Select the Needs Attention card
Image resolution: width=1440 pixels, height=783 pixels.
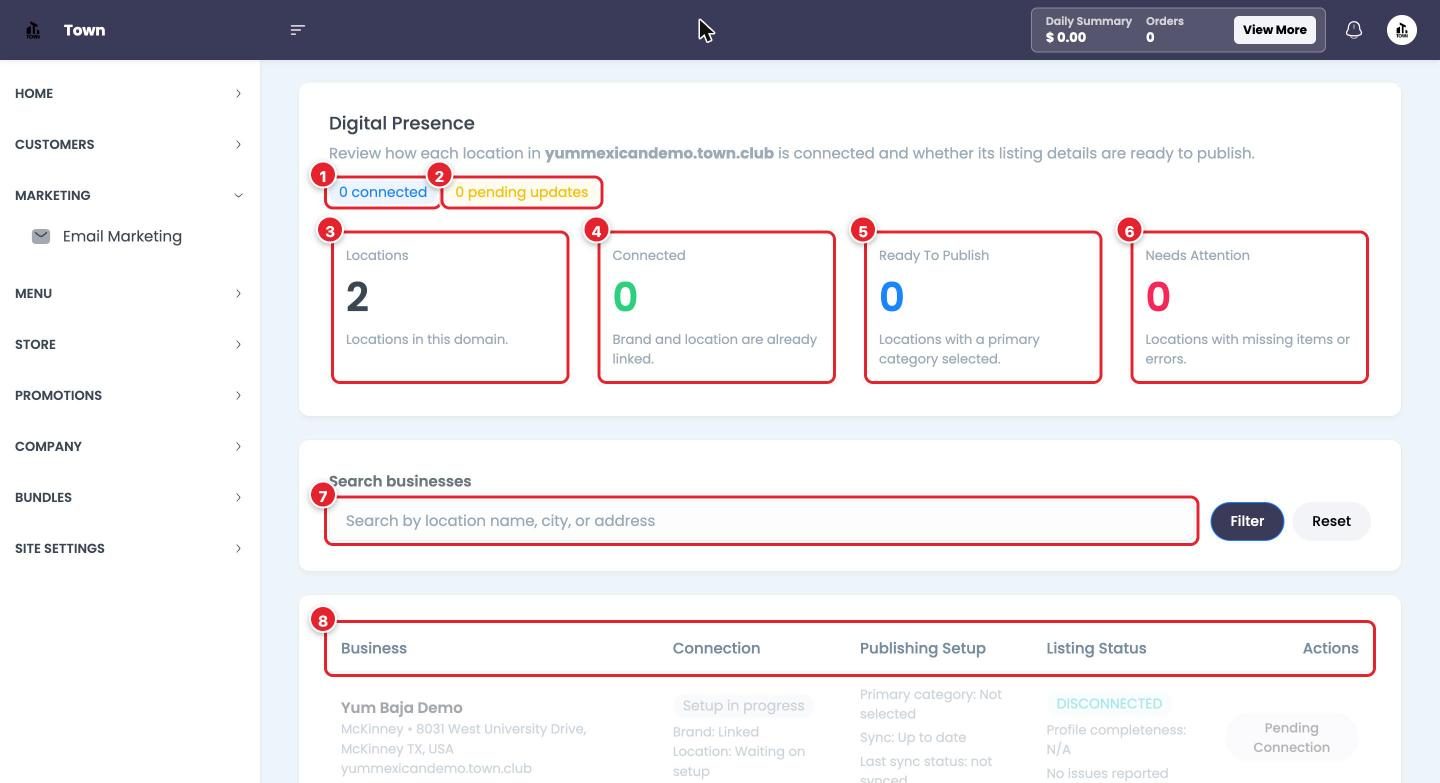(x=1249, y=307)
